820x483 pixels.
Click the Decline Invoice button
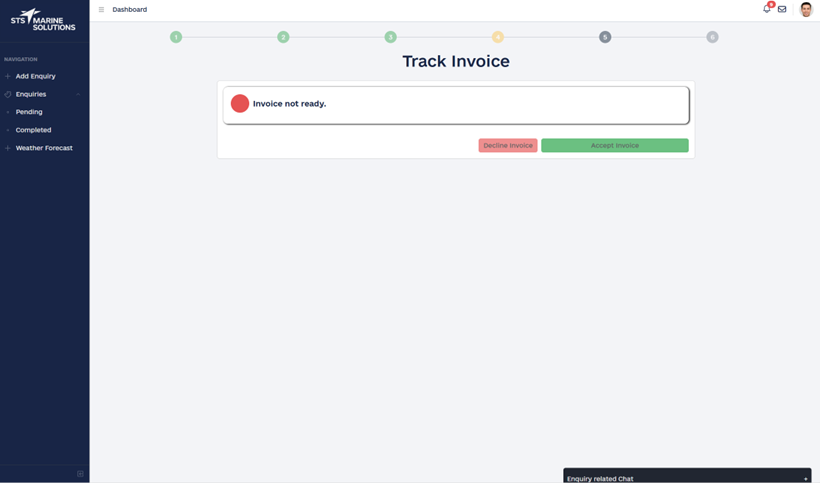point(508,145)
